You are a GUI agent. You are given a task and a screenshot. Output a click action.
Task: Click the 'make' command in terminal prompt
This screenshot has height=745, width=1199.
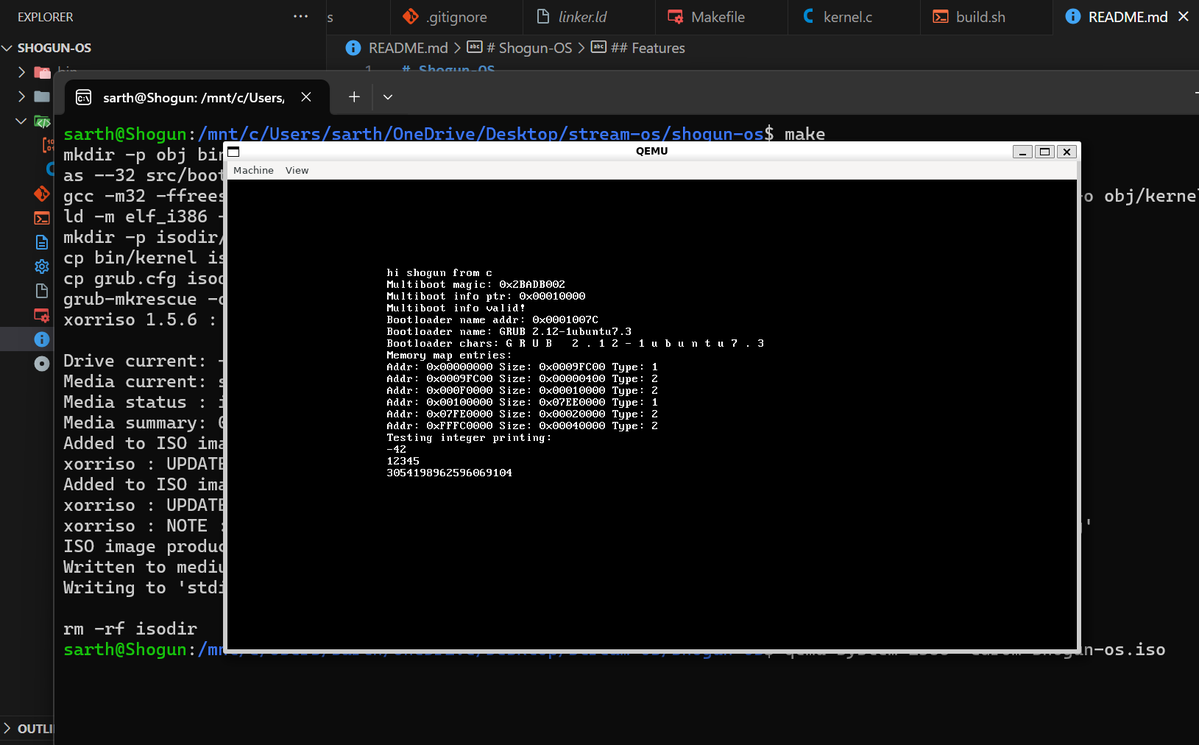[x=804, y=134]
